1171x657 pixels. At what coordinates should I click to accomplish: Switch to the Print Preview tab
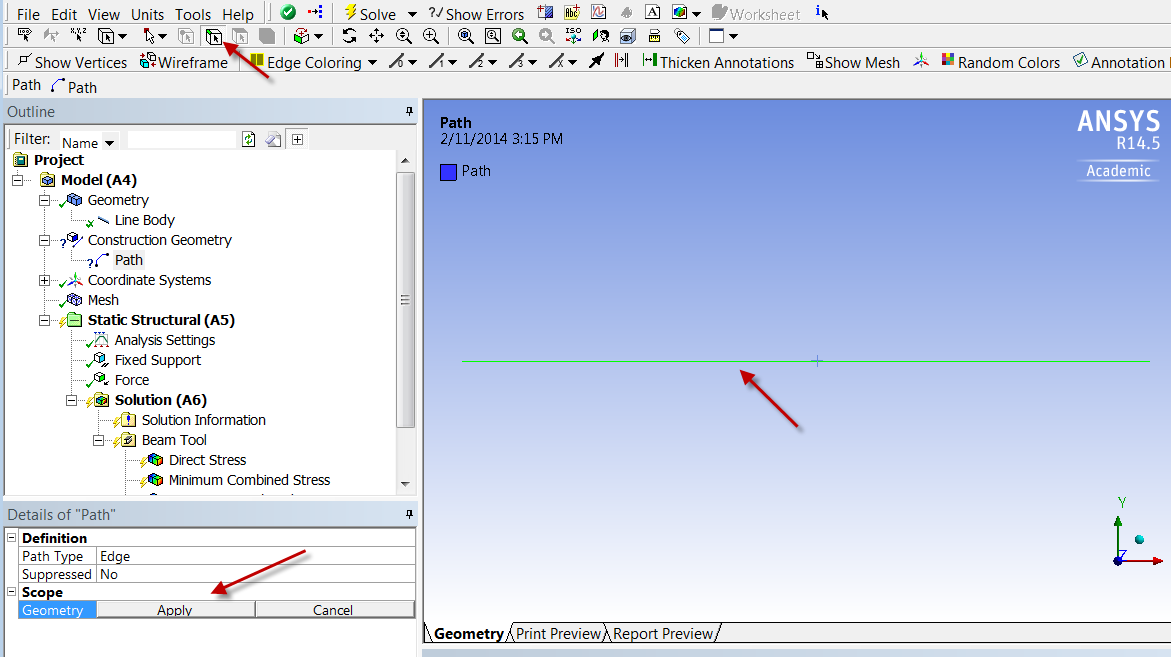[558, 633]
